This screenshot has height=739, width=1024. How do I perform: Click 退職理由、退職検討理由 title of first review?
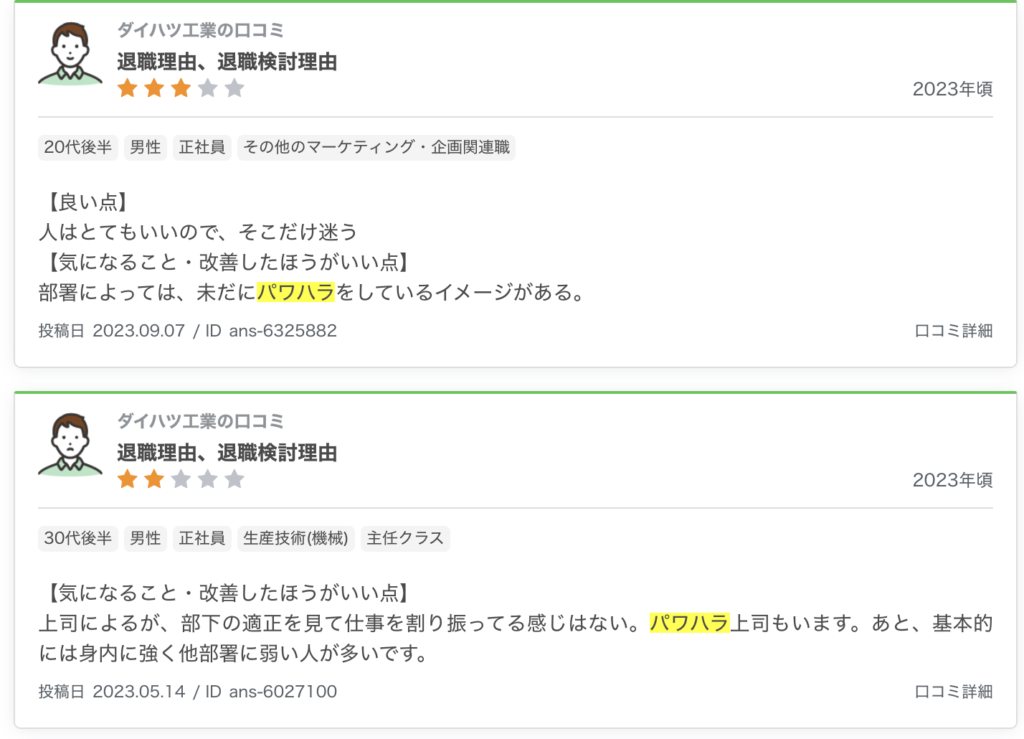(227, 62)
